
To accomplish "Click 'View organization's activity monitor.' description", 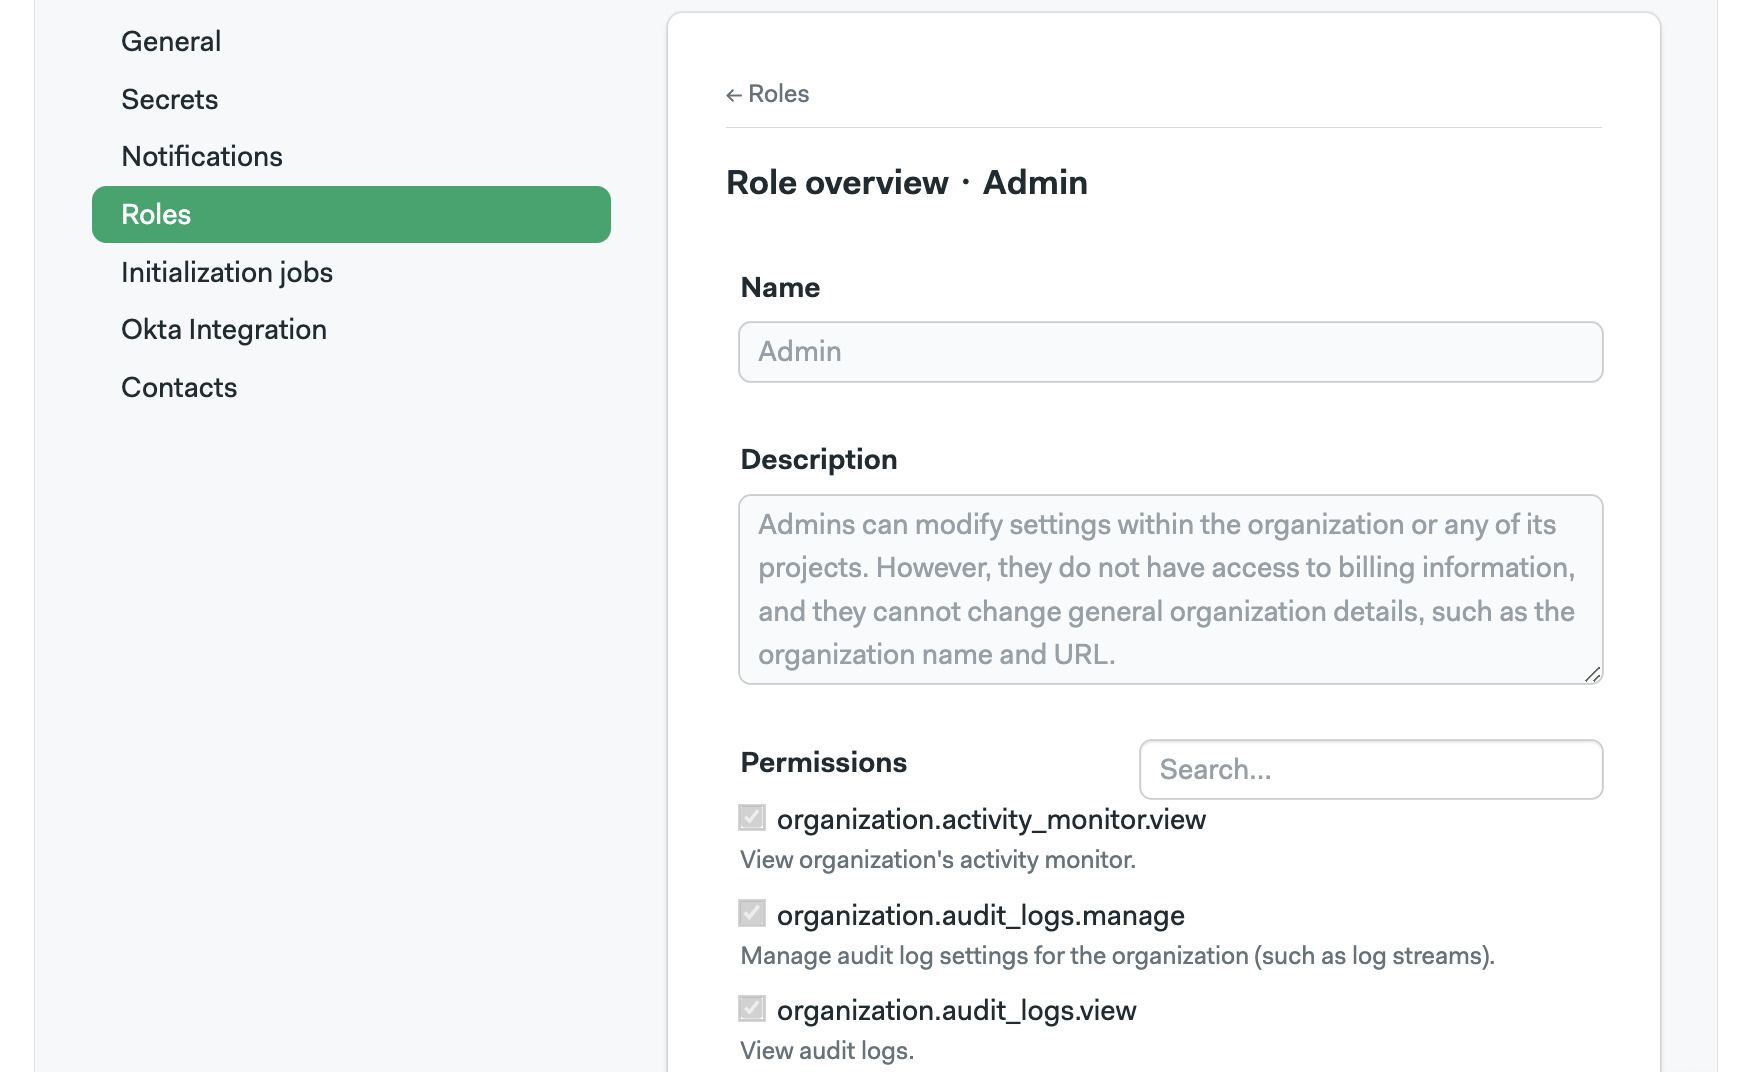I will (x=938, y=860).
